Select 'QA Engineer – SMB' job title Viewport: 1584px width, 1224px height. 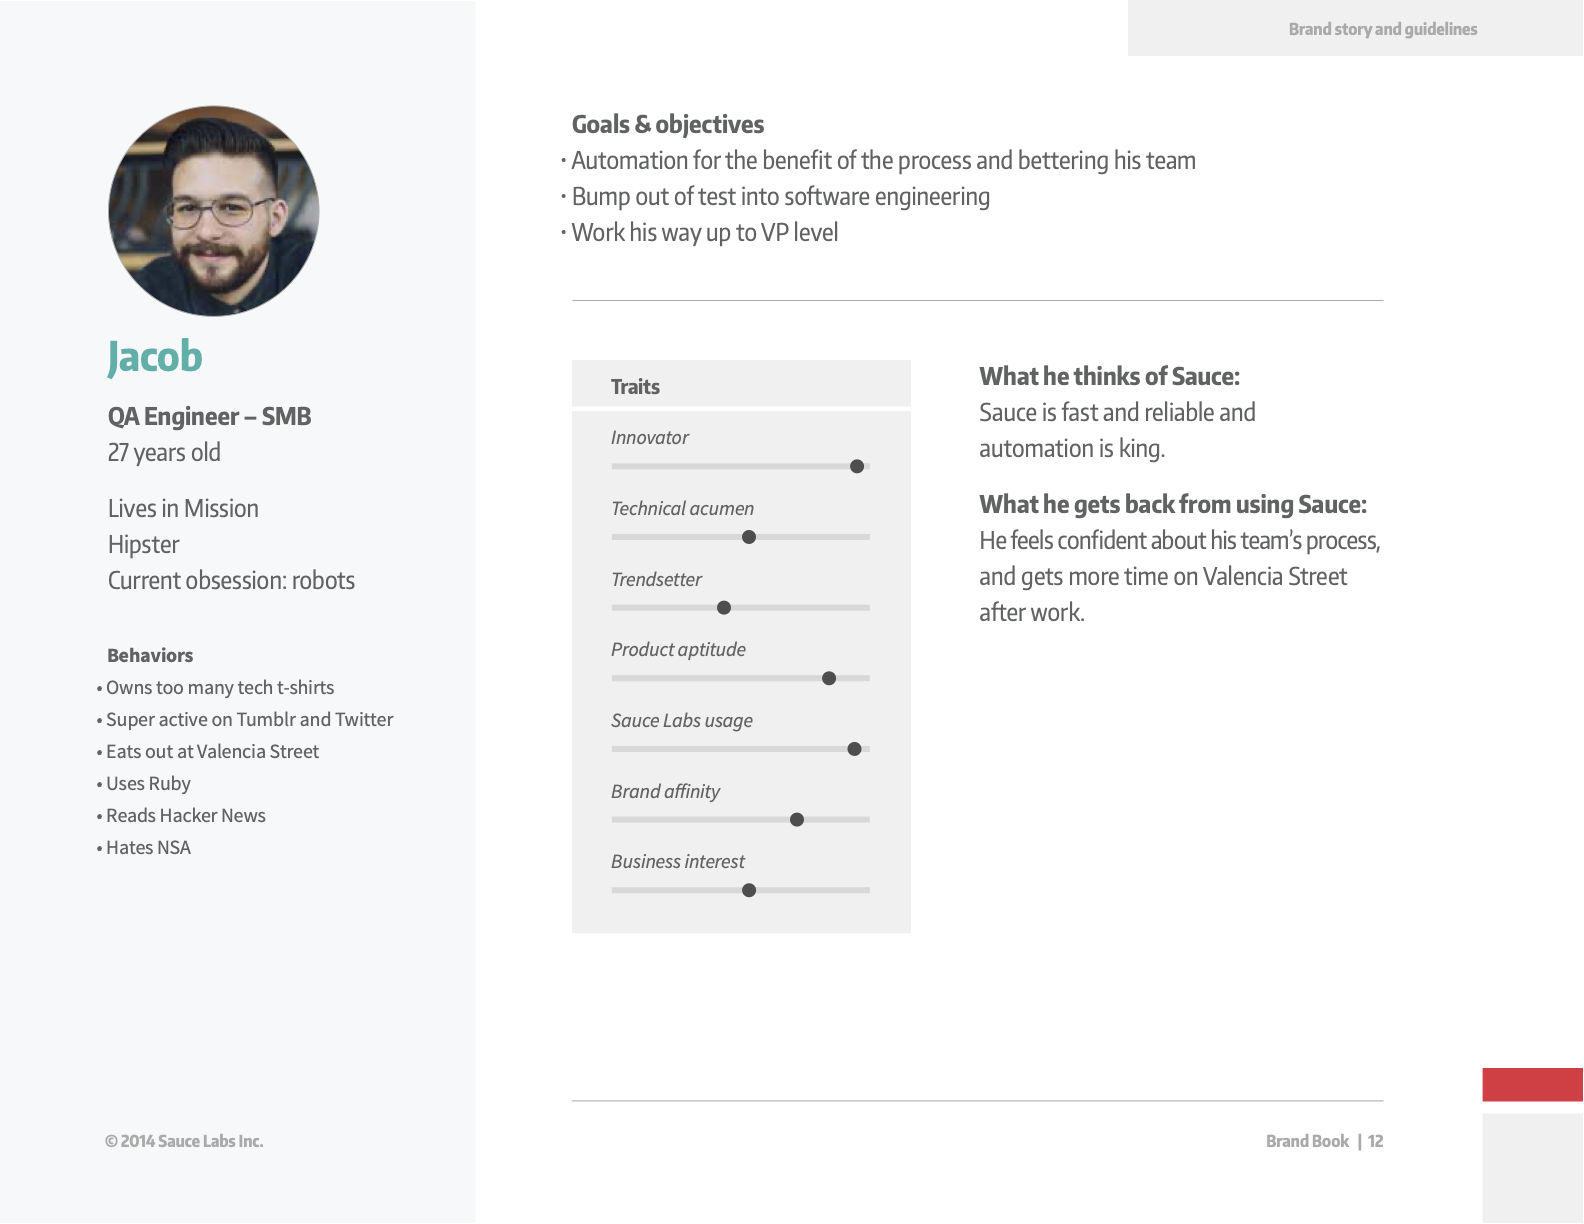[209, 416]
